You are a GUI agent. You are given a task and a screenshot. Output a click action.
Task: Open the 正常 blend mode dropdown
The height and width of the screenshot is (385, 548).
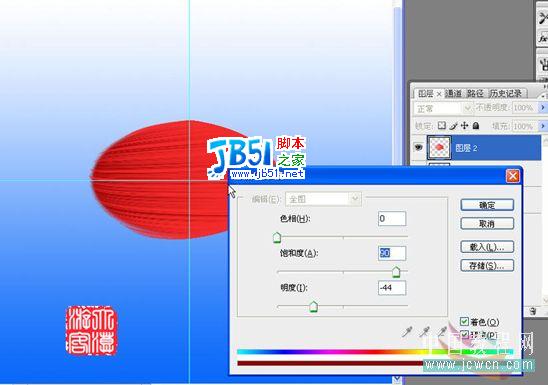point(442,109)
